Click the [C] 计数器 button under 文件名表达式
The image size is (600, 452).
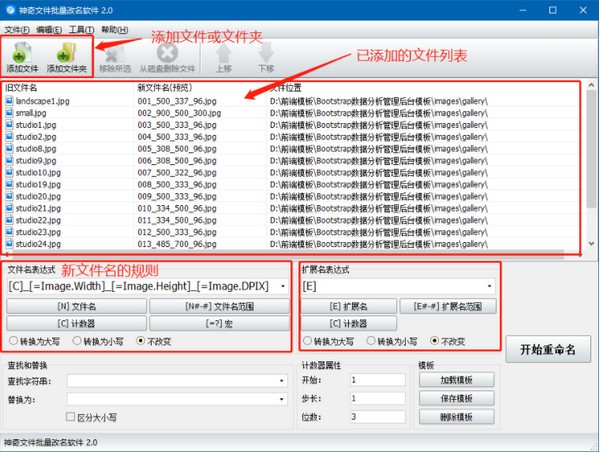tap(77, 323)
